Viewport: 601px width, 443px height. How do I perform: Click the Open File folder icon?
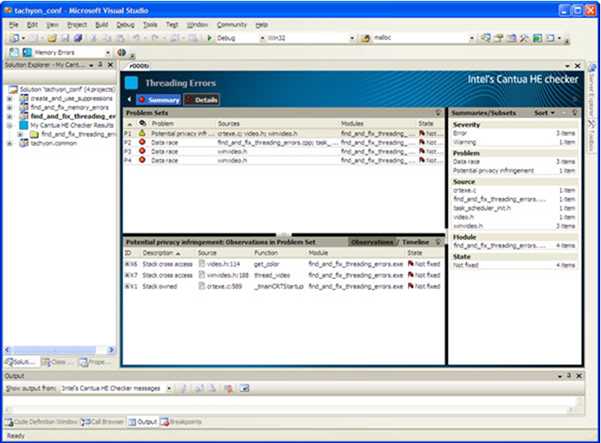tap(52, 38)
